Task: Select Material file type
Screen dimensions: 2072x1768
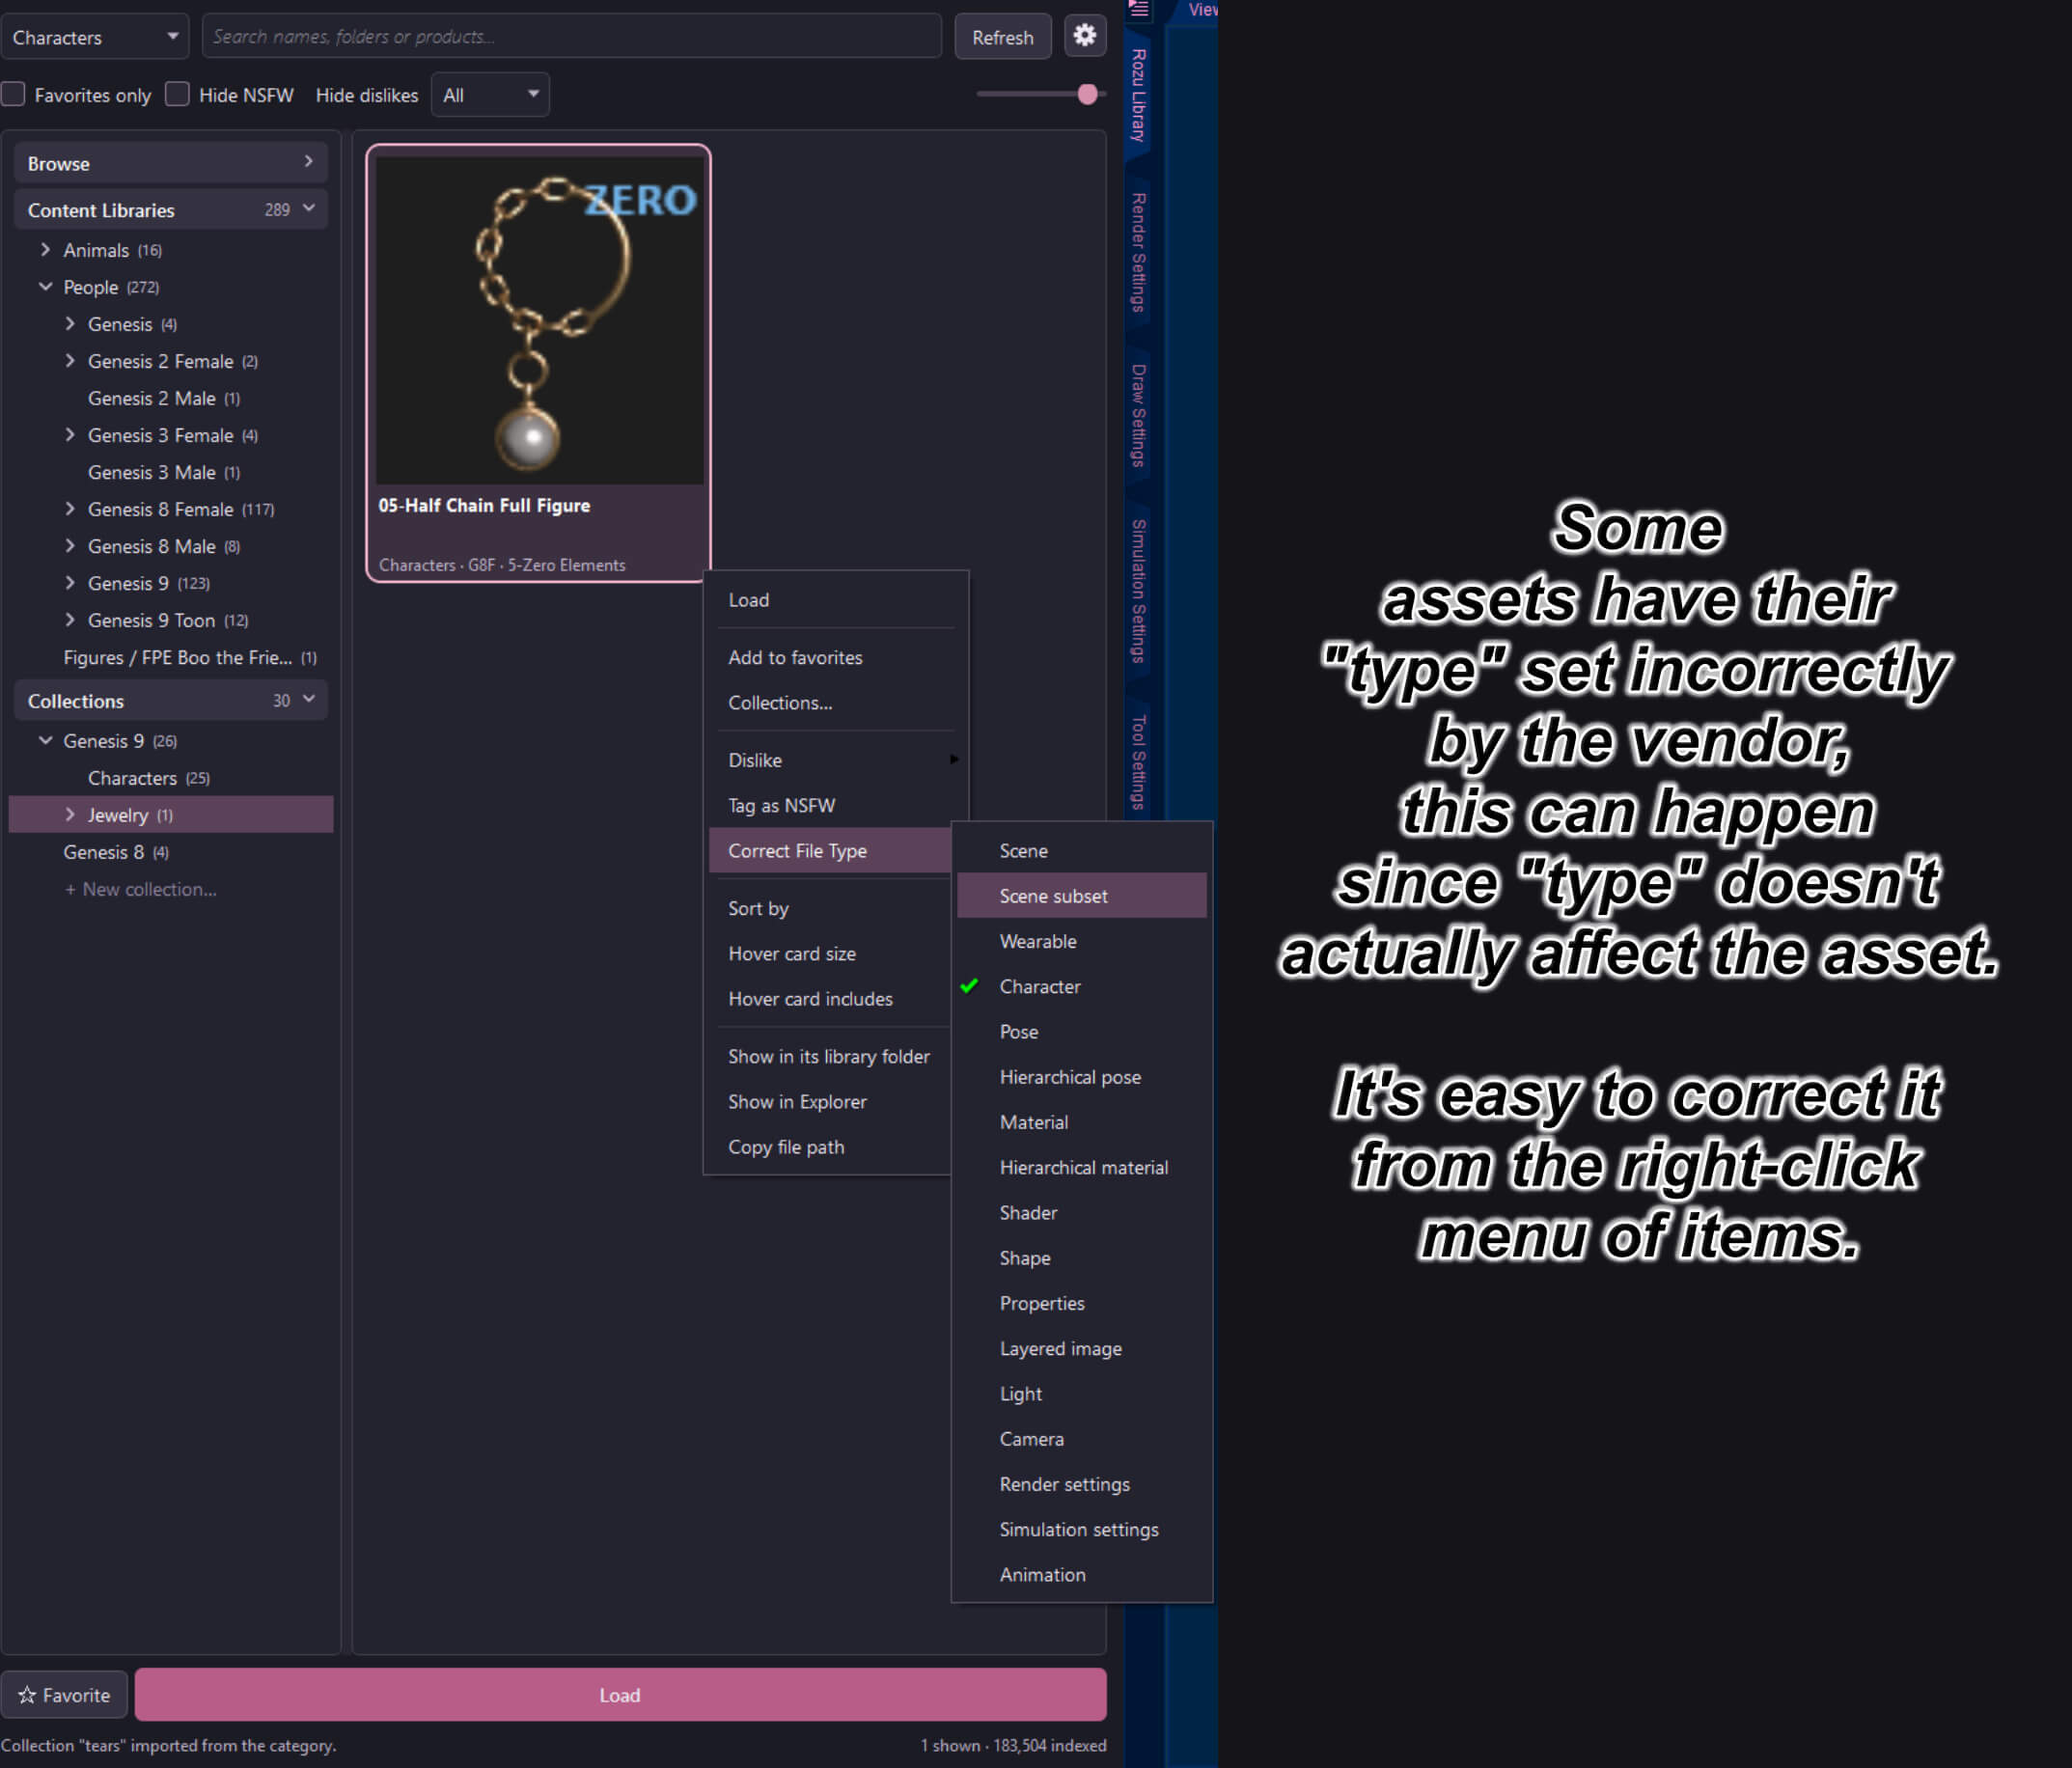Action: (1081, 1122)
